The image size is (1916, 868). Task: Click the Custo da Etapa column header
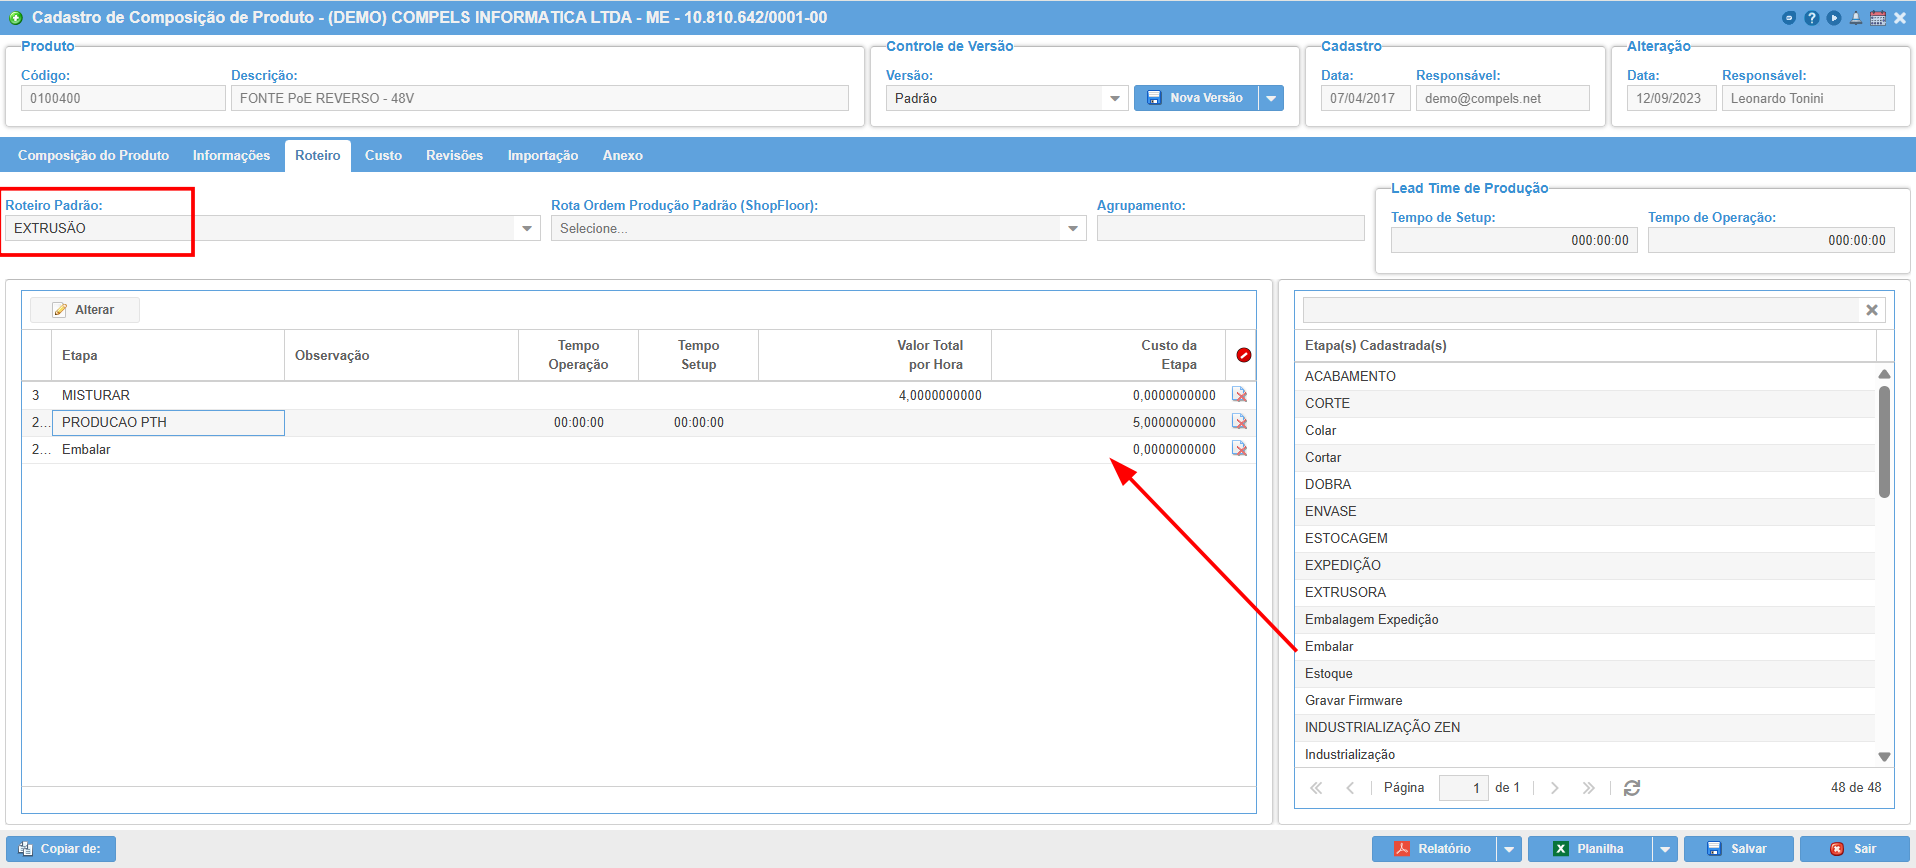pos(1108,355)
